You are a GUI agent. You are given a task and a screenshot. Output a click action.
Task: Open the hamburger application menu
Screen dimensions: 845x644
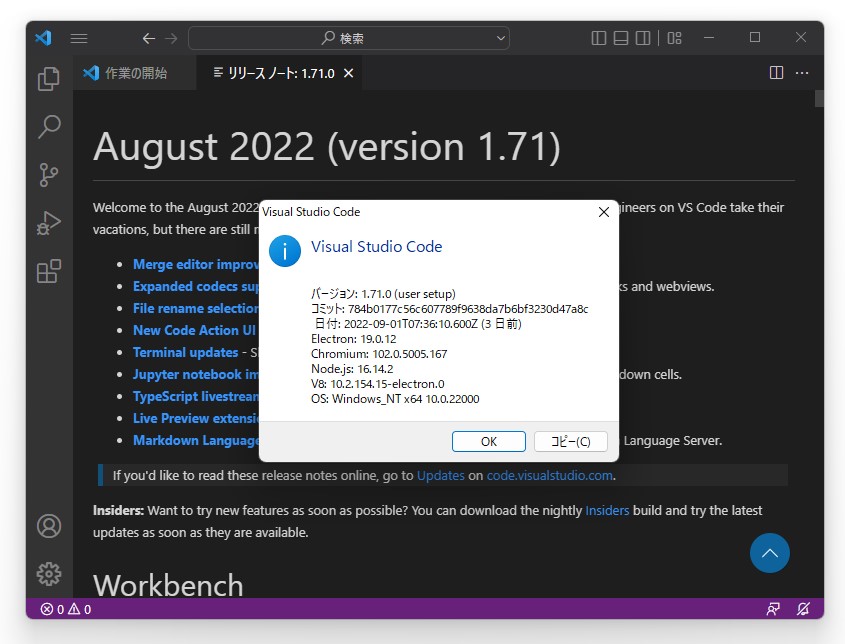pyautogui.click(x=78, y=37)
